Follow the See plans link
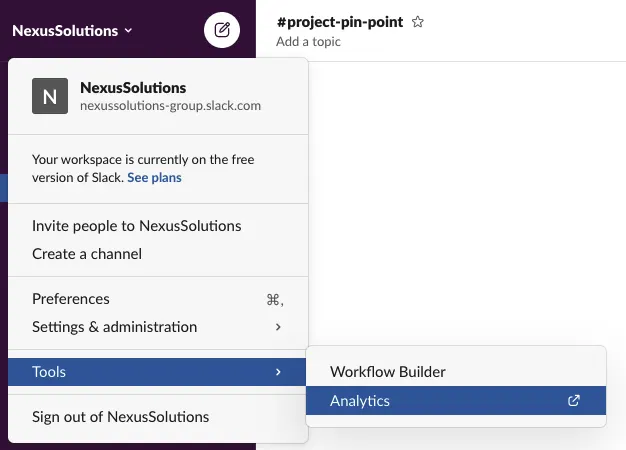The width and height of the screenshot is (626, 450). [155, 178]
